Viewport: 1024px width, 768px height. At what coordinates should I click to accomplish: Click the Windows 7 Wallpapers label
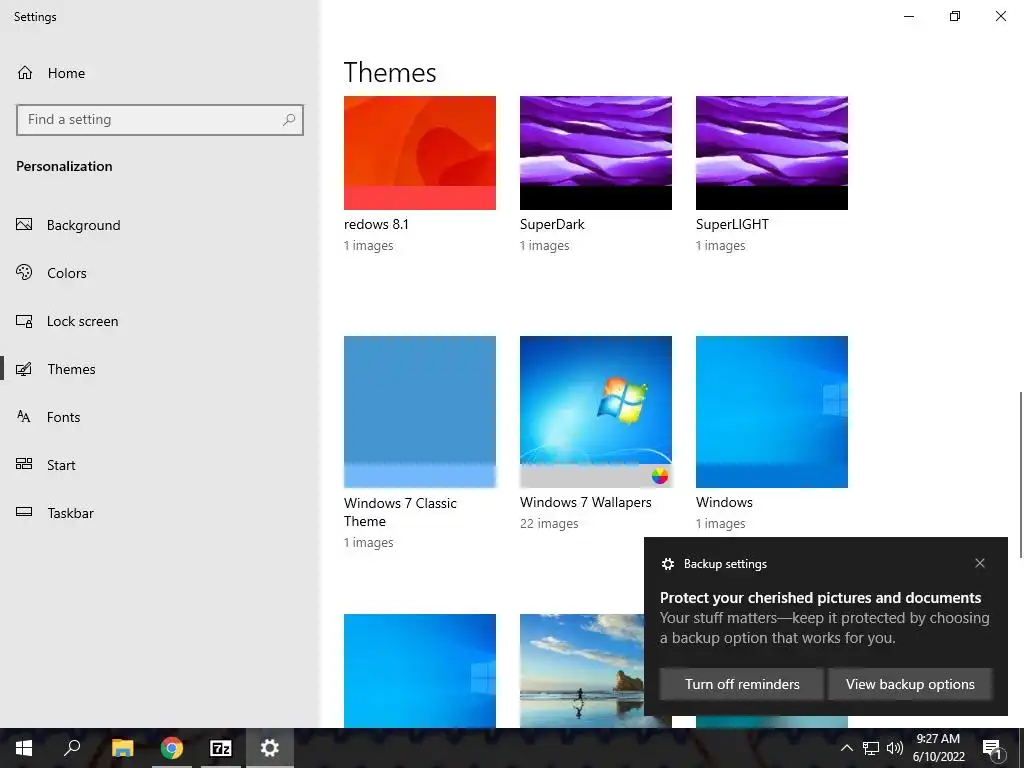pyautogui.click(x=586, y=502)
